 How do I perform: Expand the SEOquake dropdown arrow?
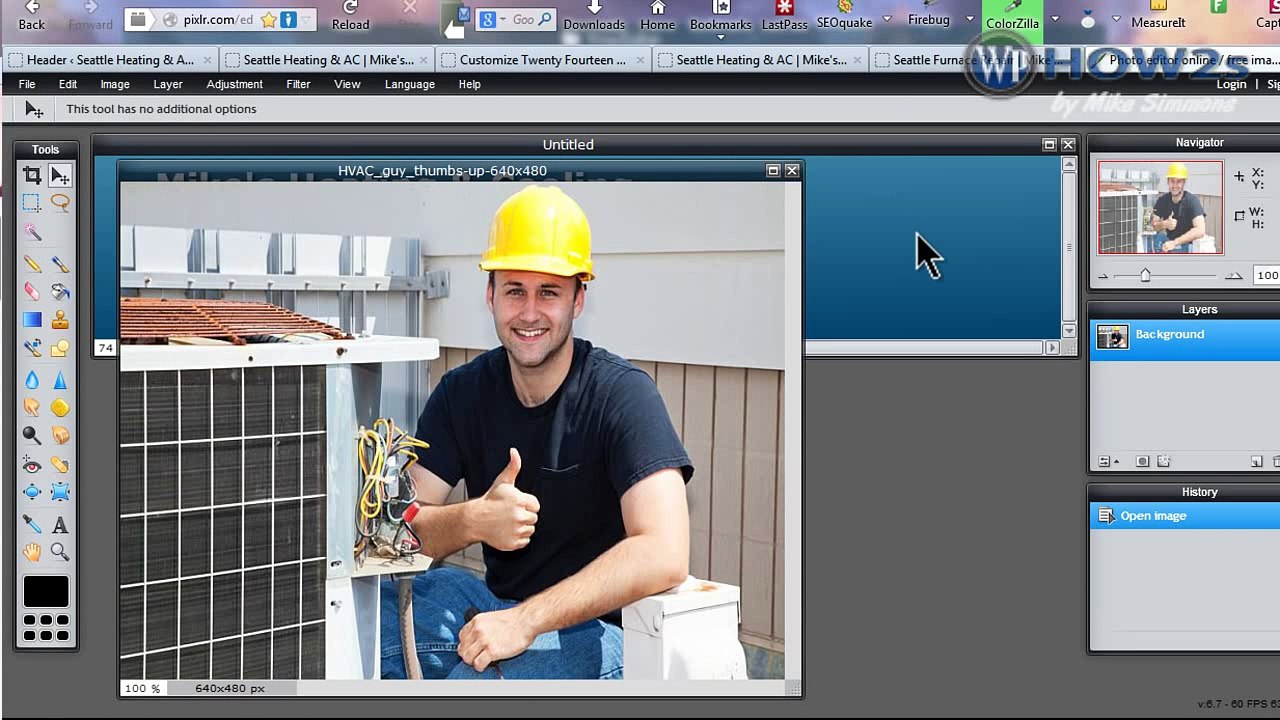pos(886,19)
